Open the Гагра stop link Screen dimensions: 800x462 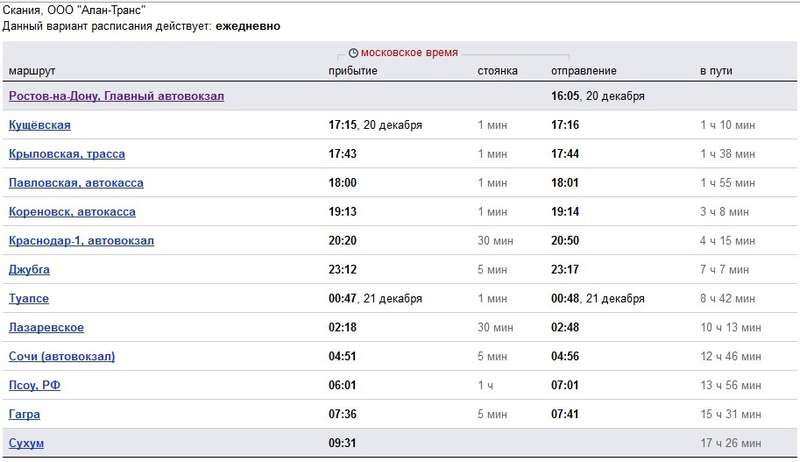pos(24,415)
